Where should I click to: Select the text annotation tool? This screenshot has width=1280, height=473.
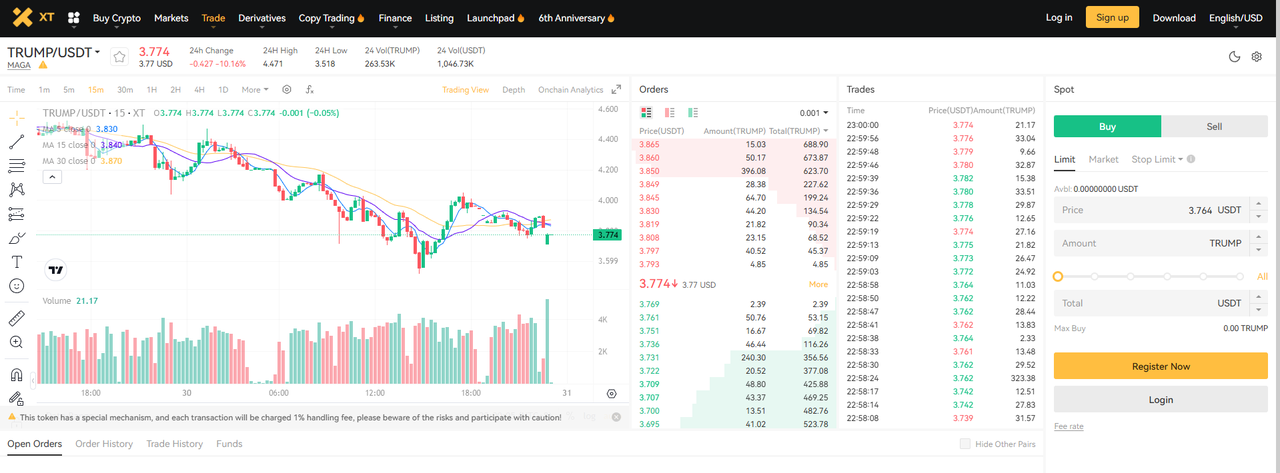tap(17, 262)
